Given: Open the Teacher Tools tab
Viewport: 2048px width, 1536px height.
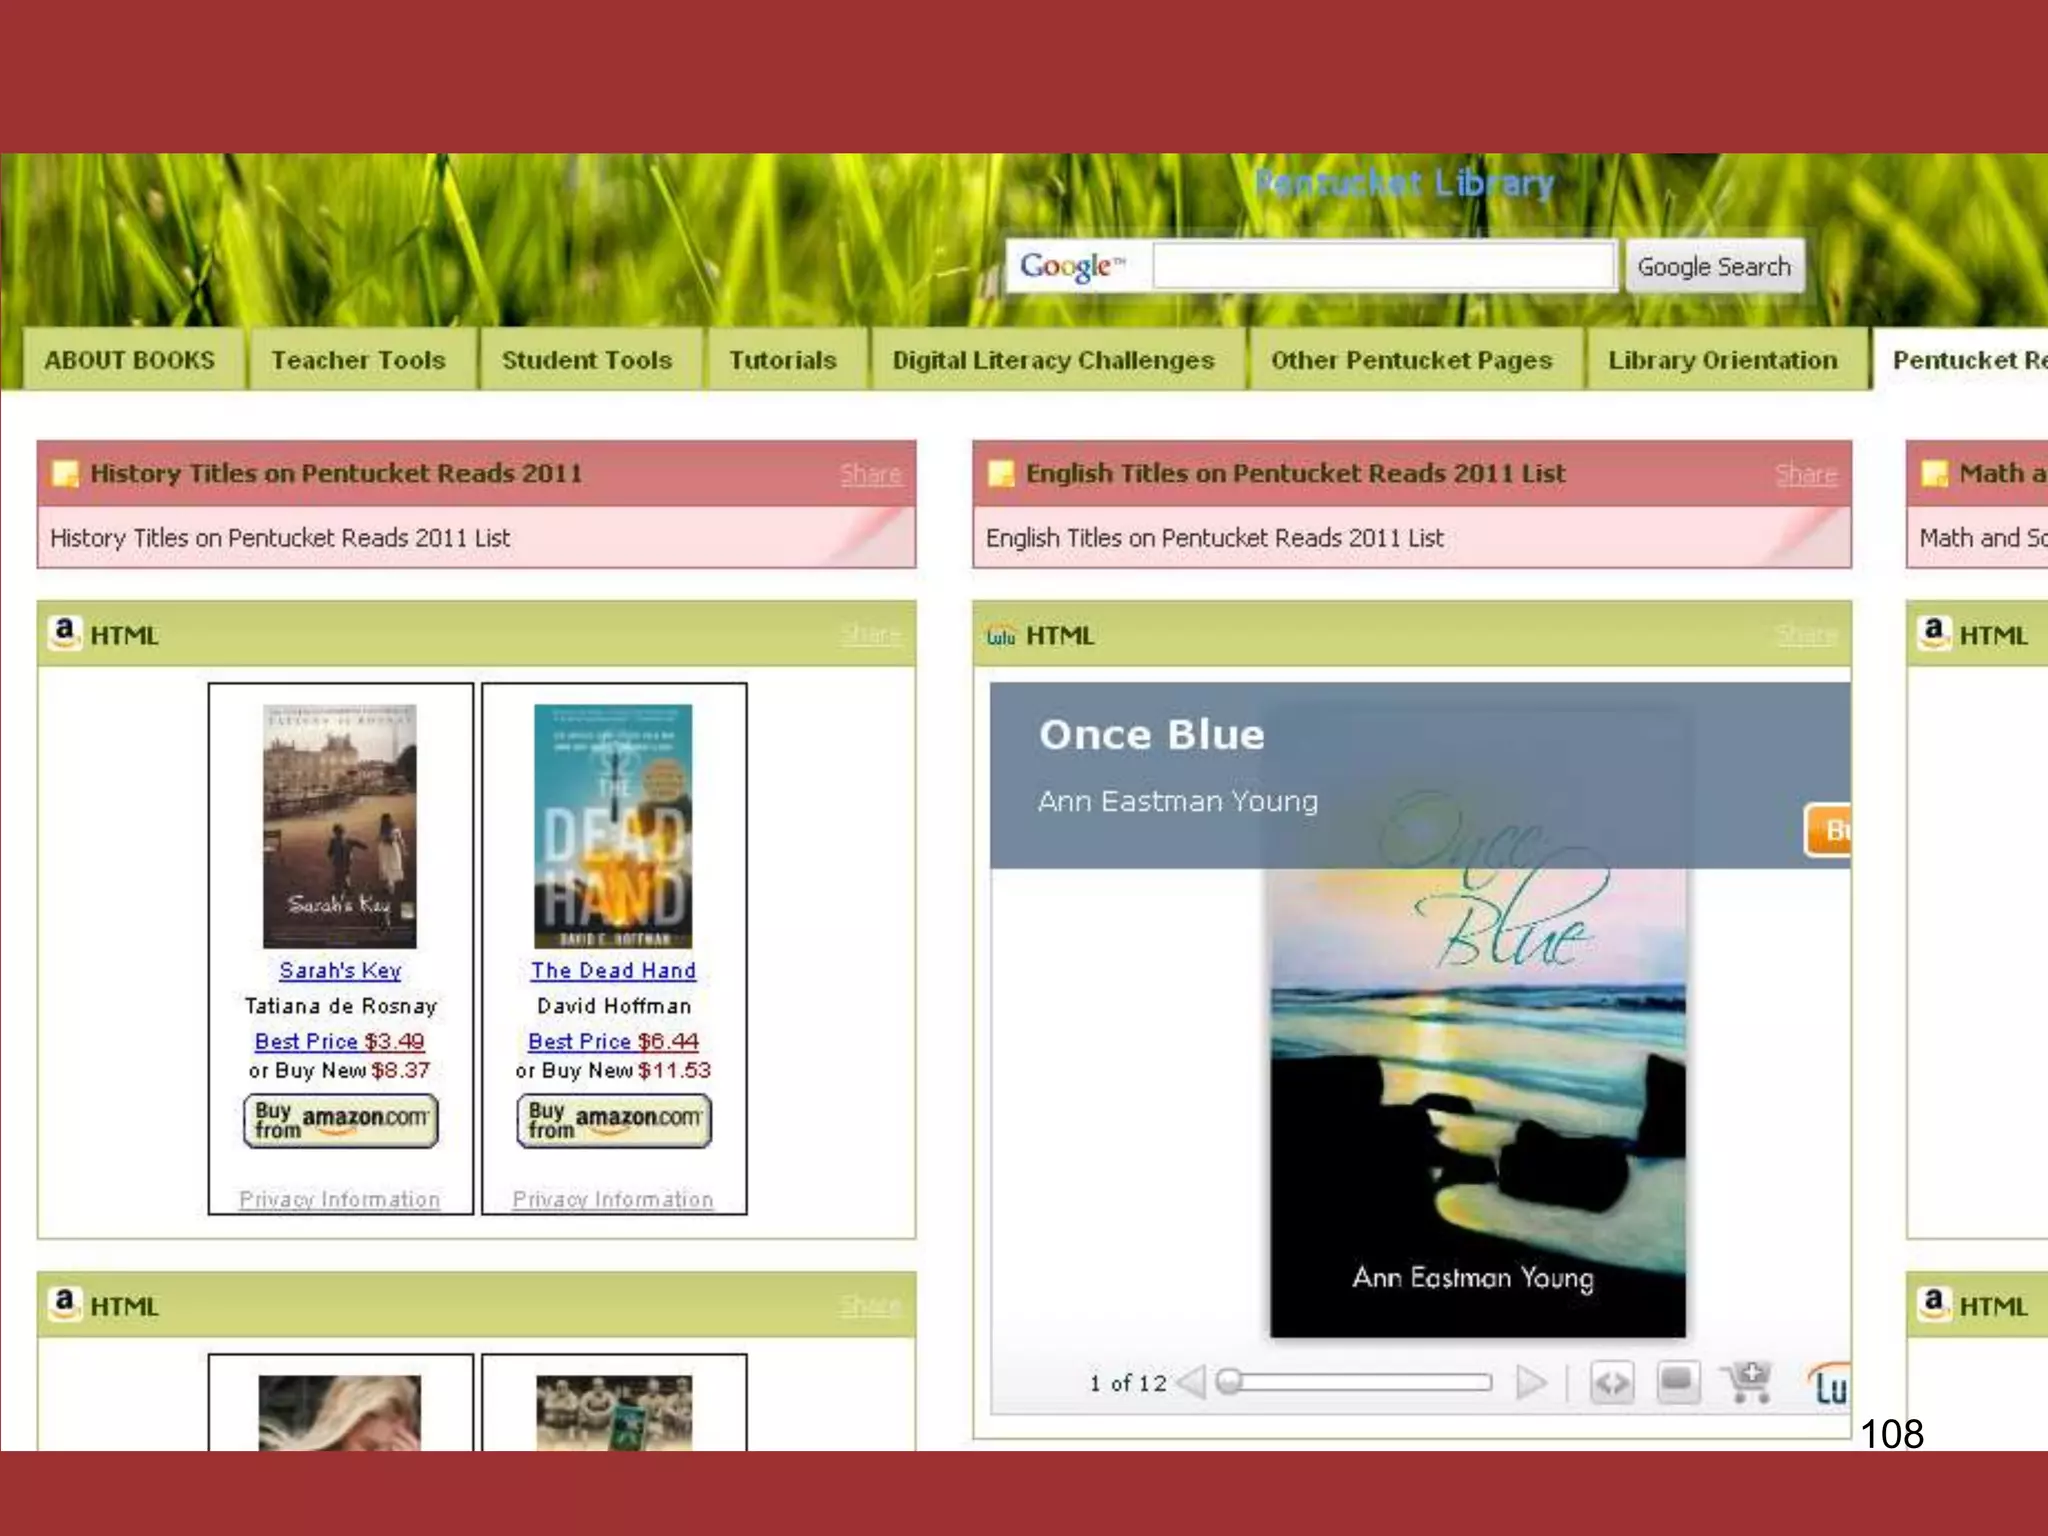Looking at the screenshot, I should pyautogui.click(x=358, y=360).
